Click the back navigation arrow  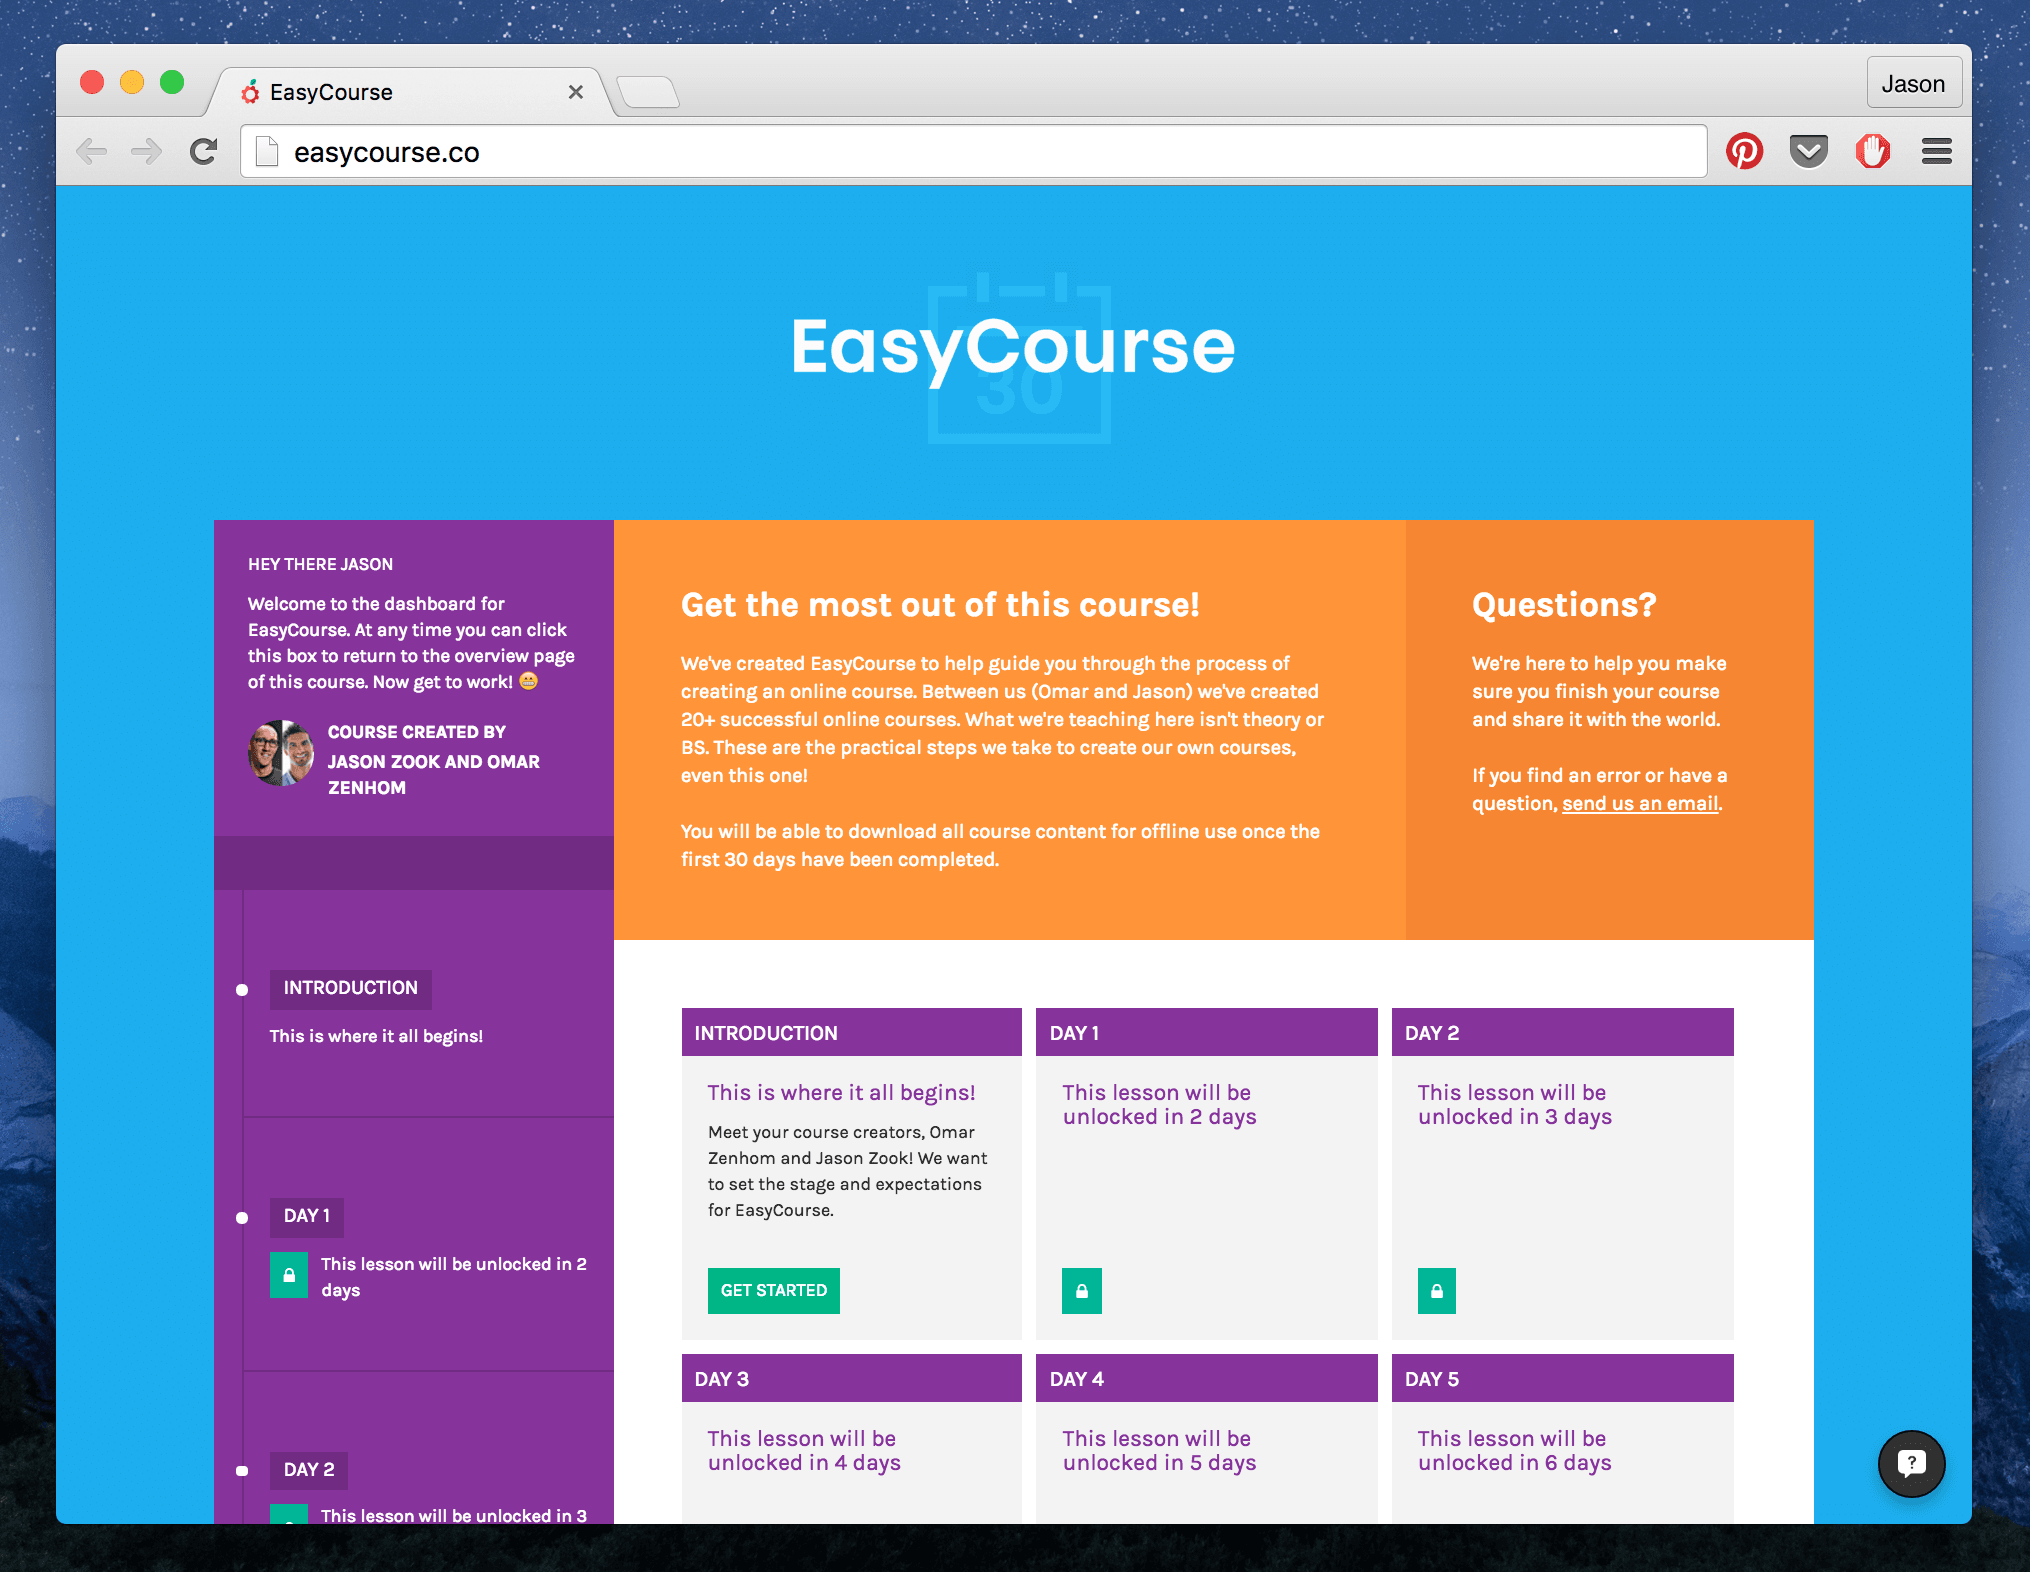click(x=92, y=151)
